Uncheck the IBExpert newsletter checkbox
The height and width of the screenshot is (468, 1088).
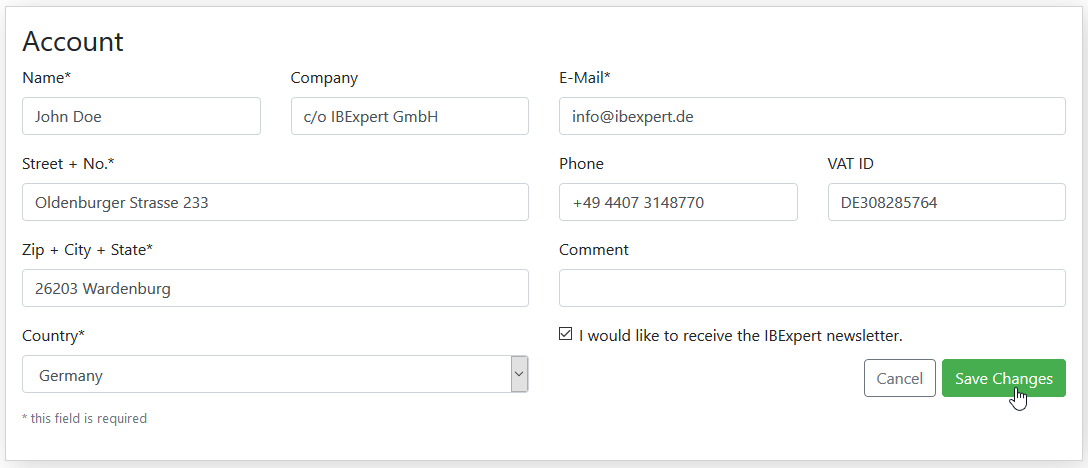point(566,335)
